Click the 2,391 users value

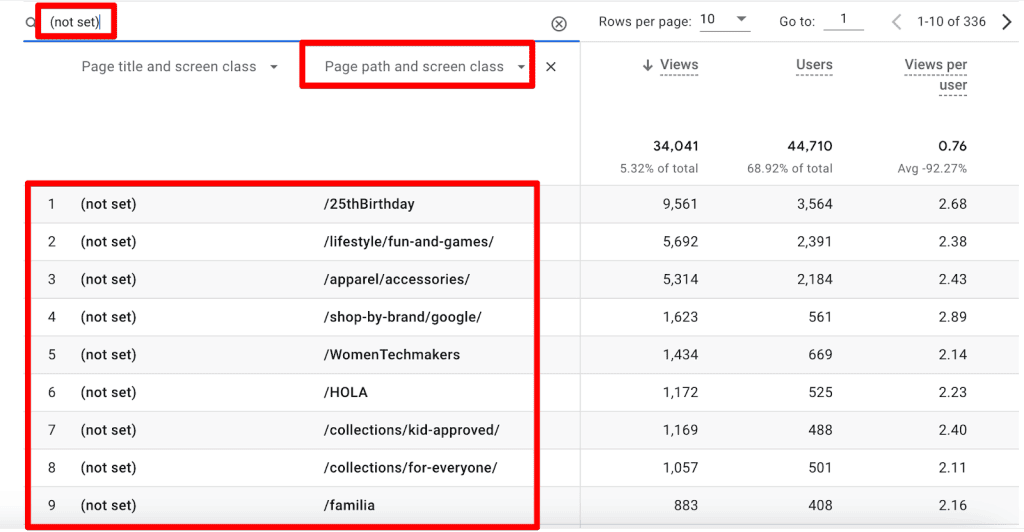tap(814, 242)
